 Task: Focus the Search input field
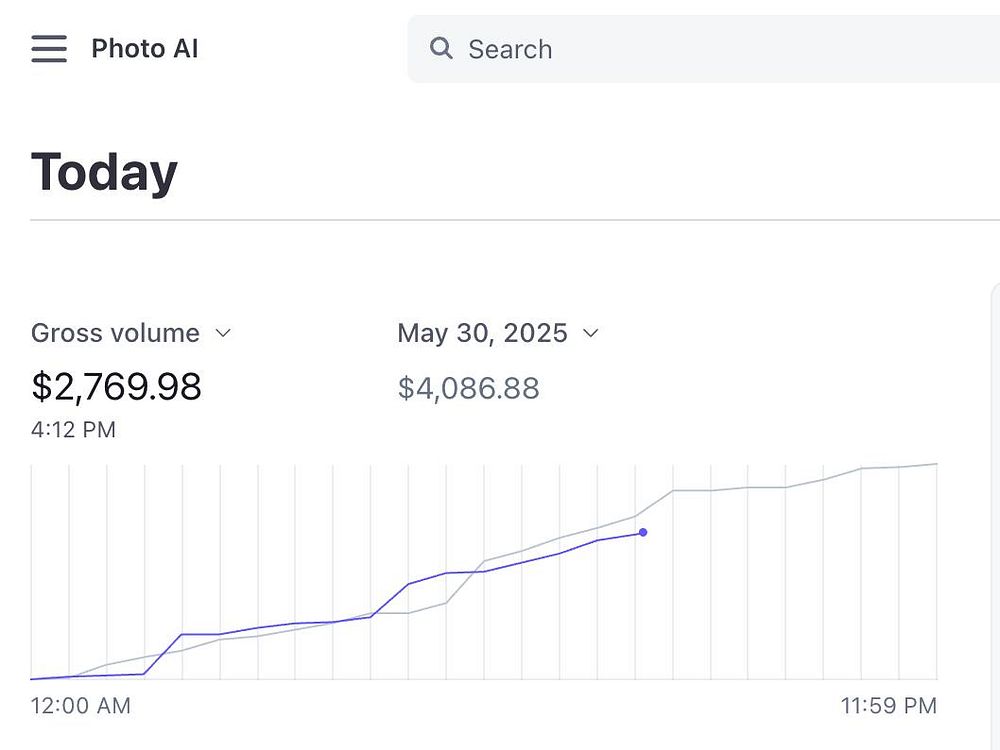(700, 49)
